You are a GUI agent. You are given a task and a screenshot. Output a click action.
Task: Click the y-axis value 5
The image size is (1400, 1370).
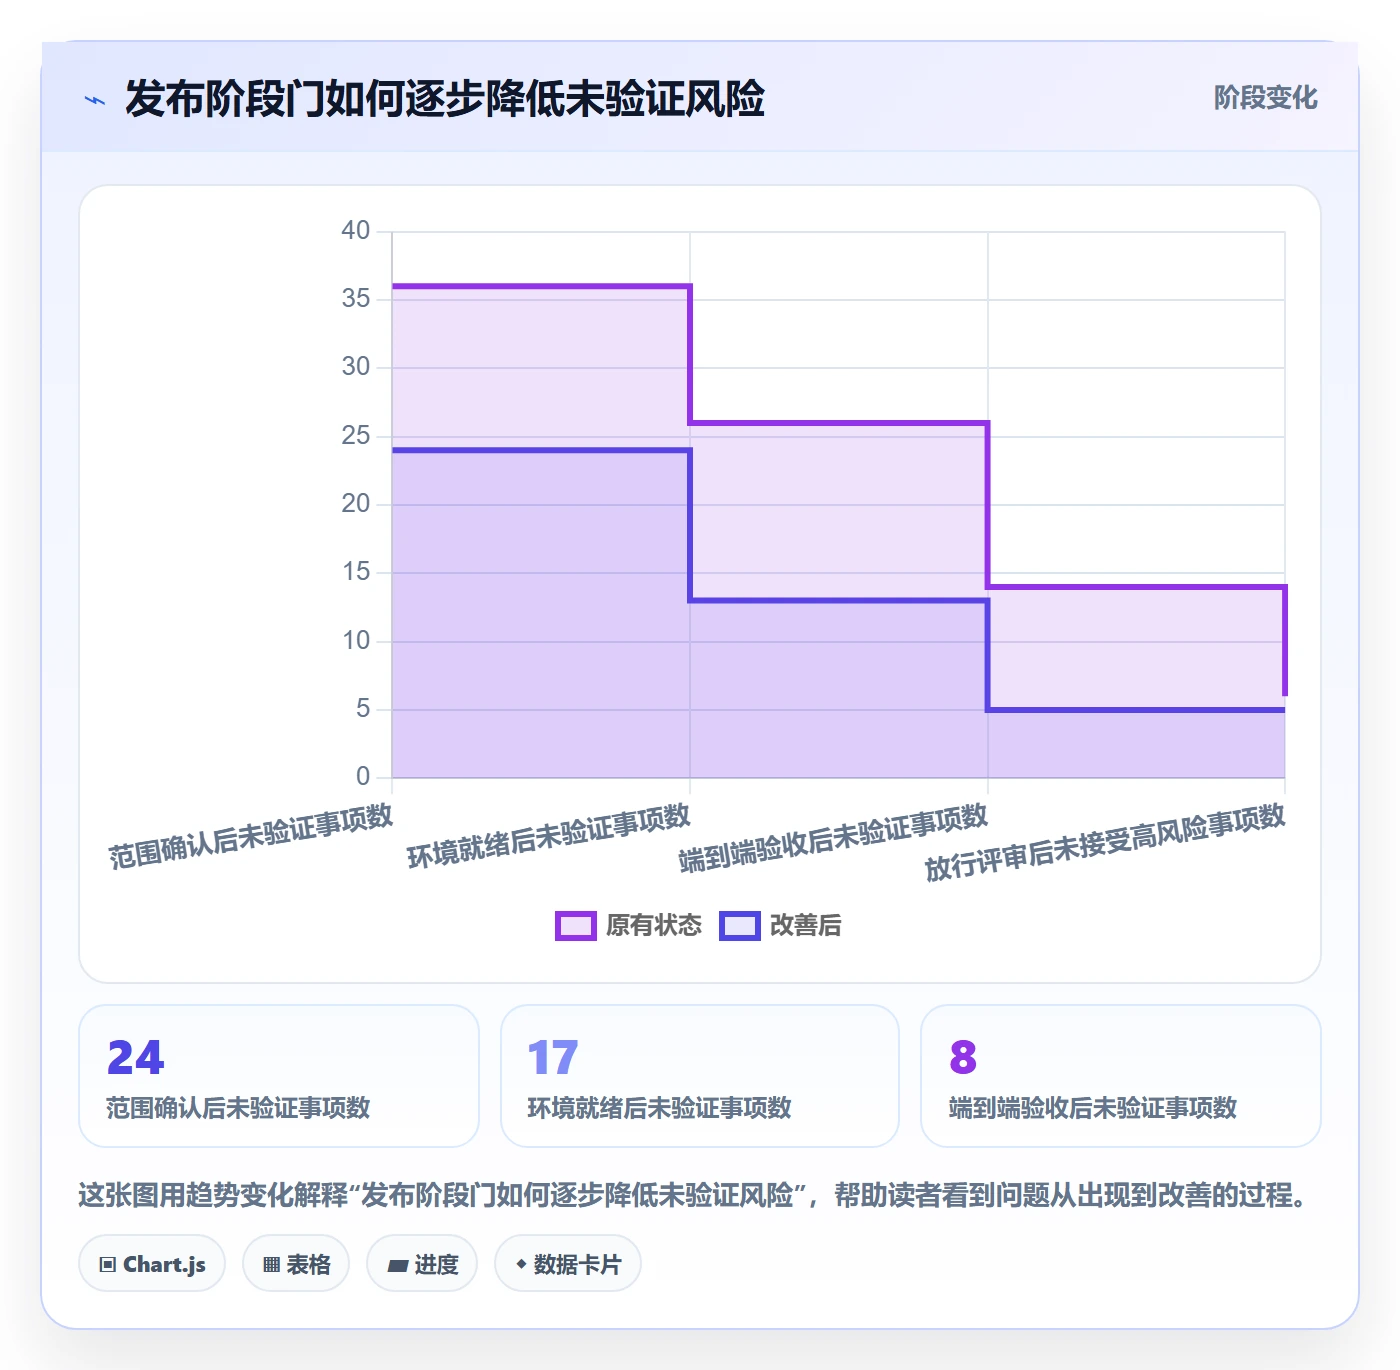click(363, 709)
